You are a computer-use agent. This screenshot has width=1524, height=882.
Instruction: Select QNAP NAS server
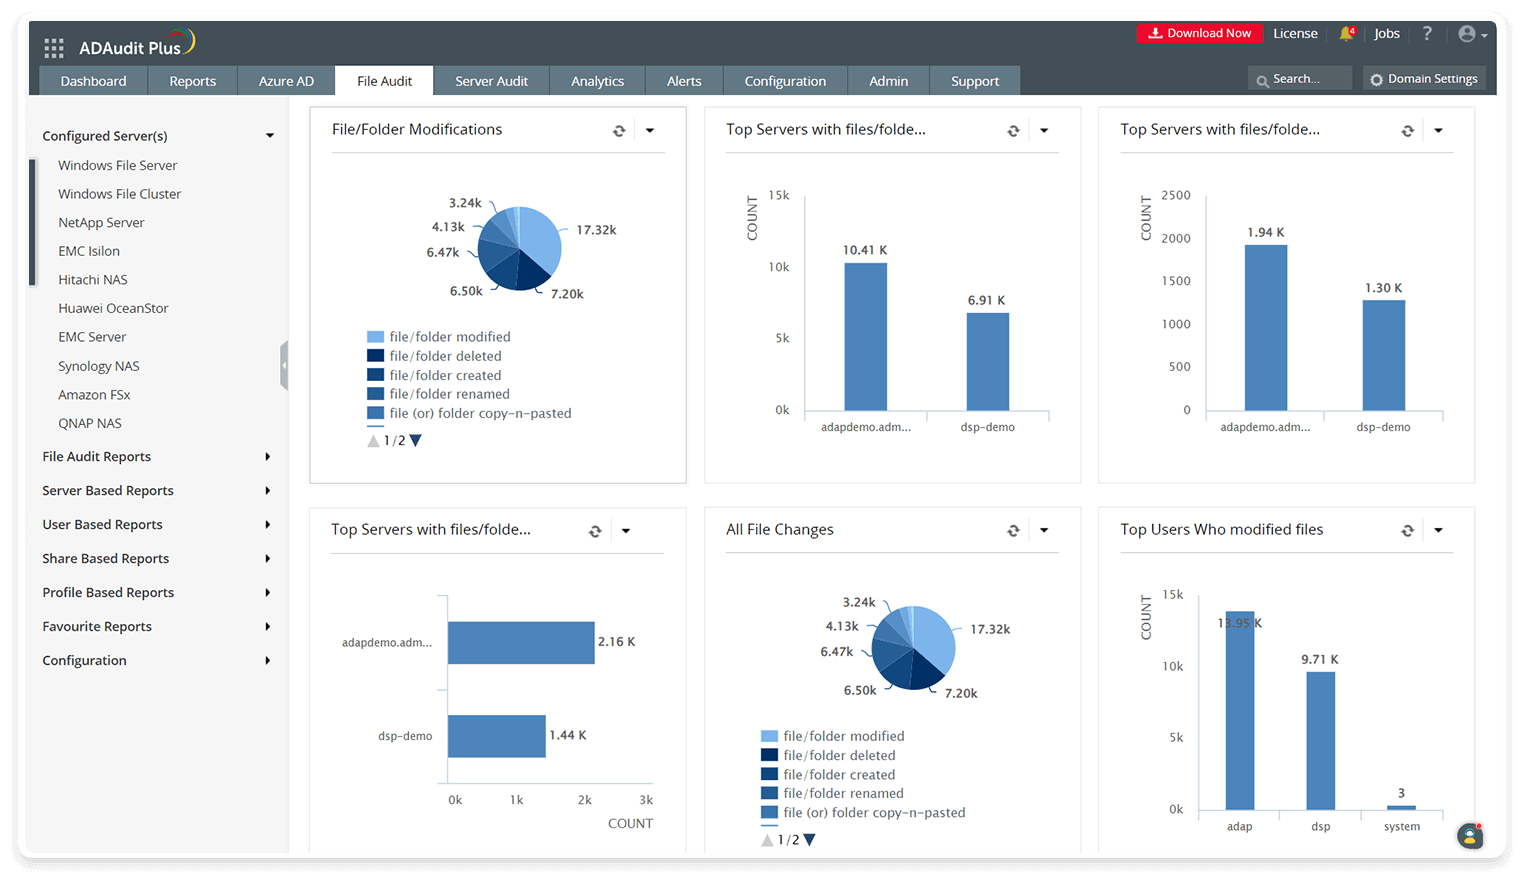(90, 423)
